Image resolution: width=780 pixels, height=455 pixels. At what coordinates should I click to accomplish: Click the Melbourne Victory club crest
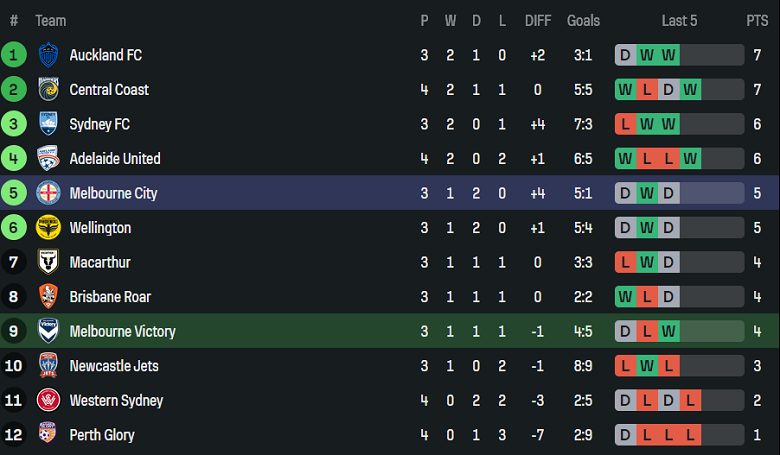[48, 331]
